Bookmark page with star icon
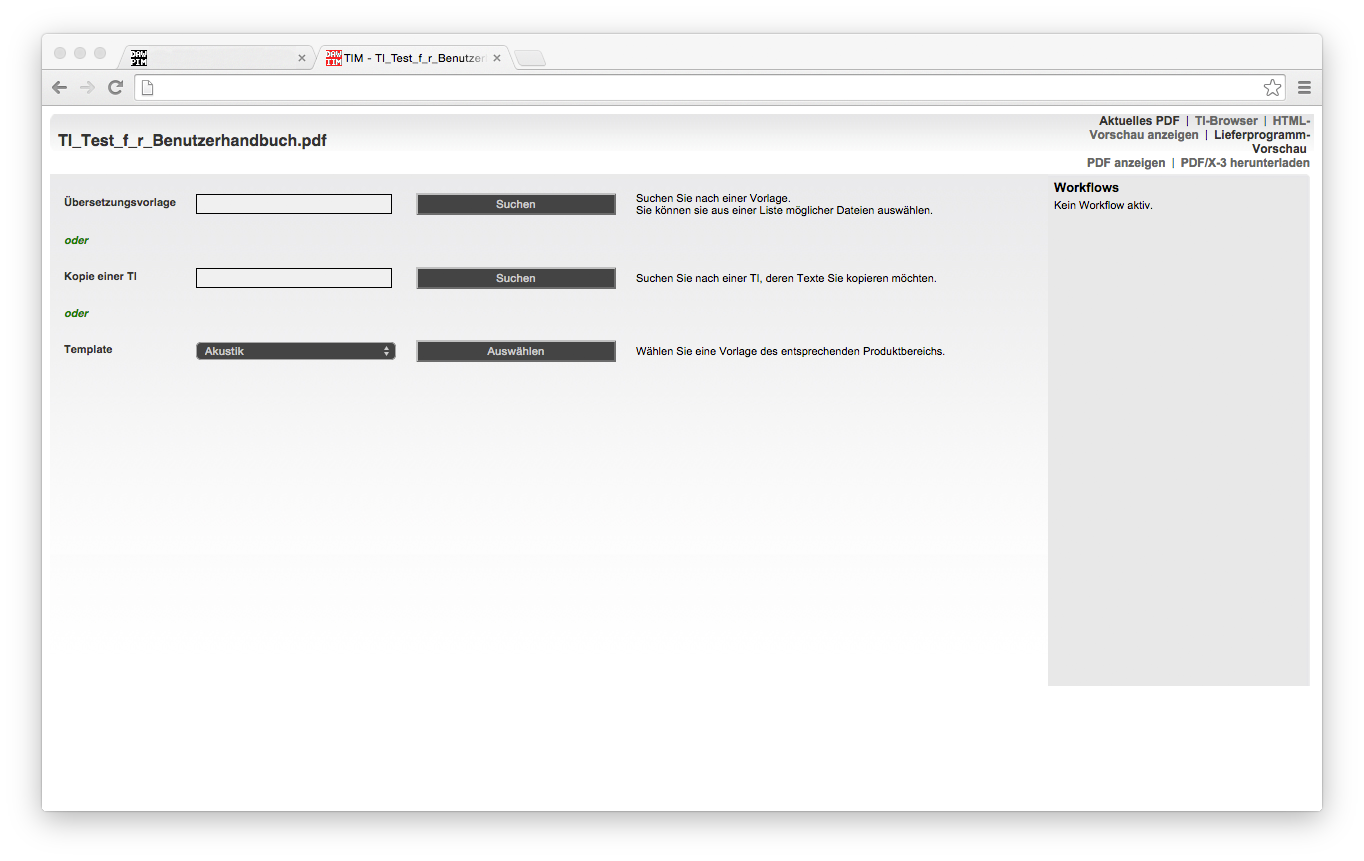The image size is (1364, 861). [x=1272, y=88]
